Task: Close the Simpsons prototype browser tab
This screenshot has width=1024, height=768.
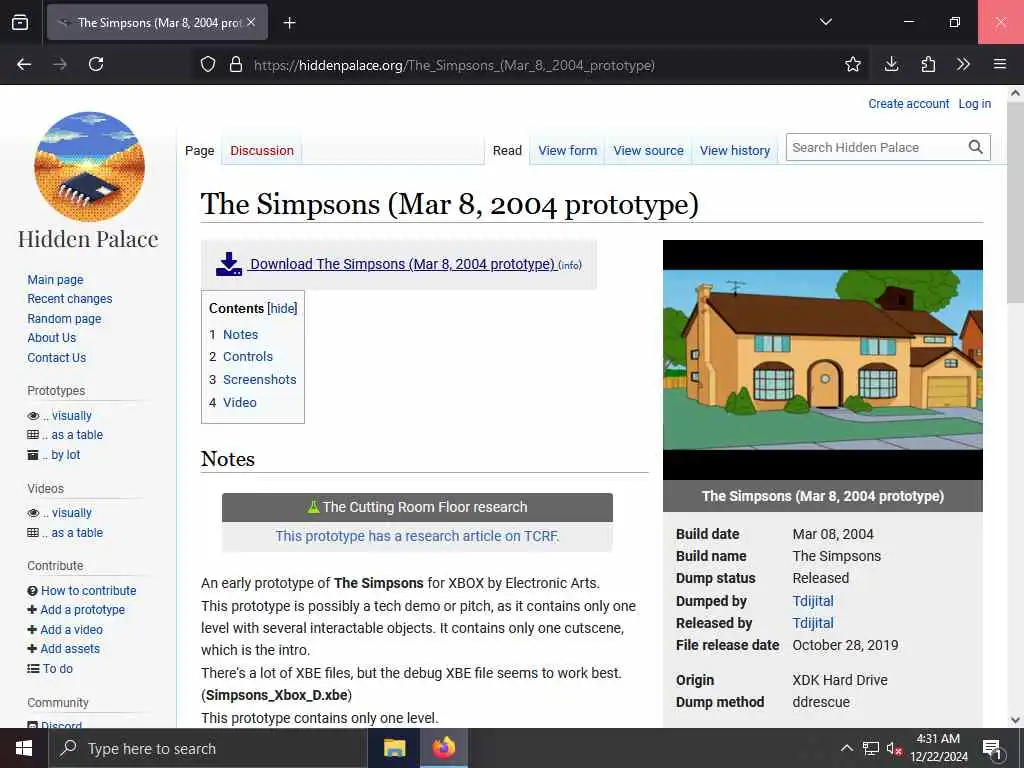Action: tap(251, 22)
